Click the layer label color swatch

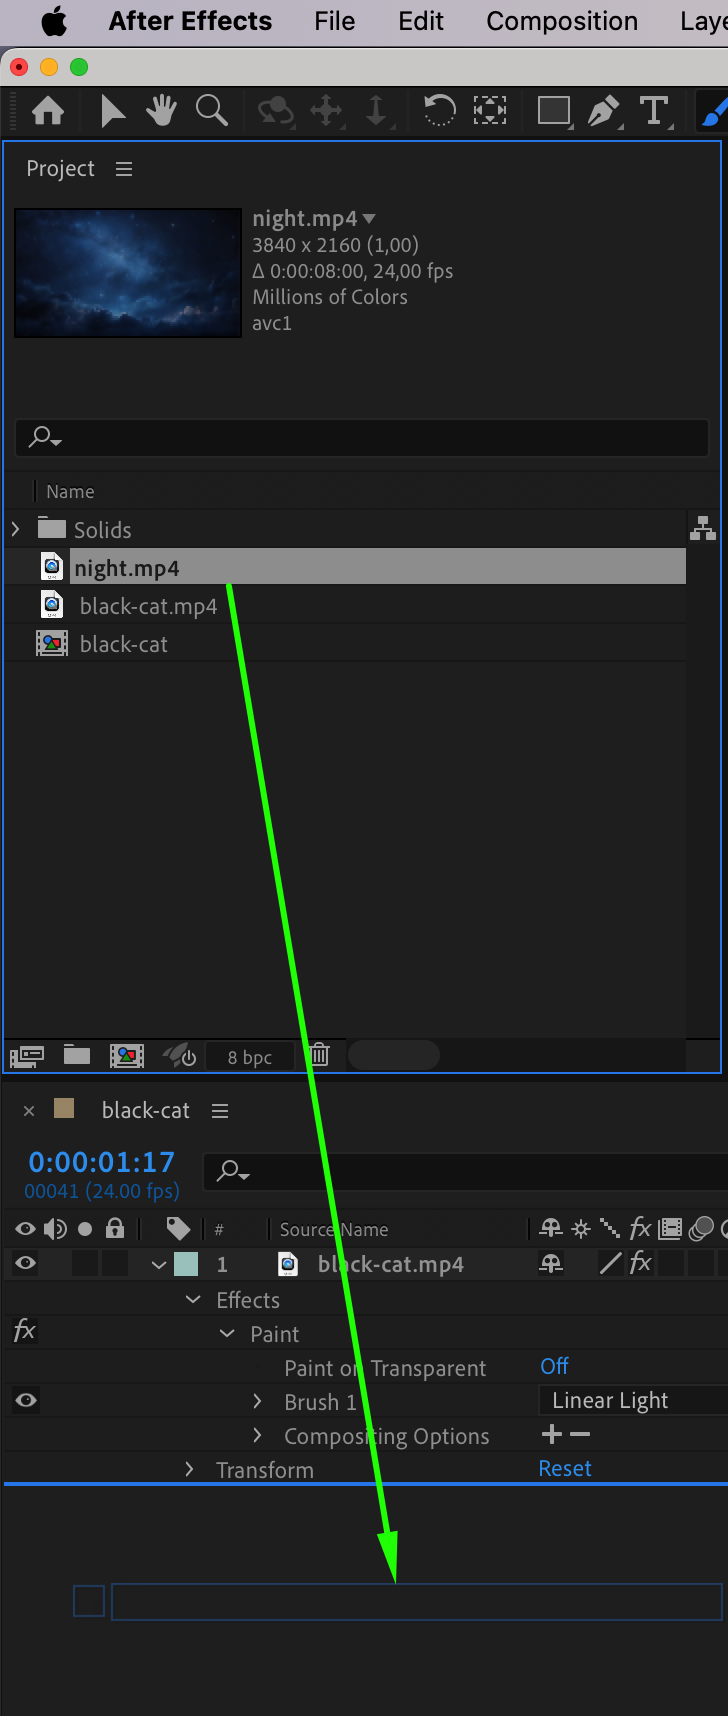click(186, 1263)
